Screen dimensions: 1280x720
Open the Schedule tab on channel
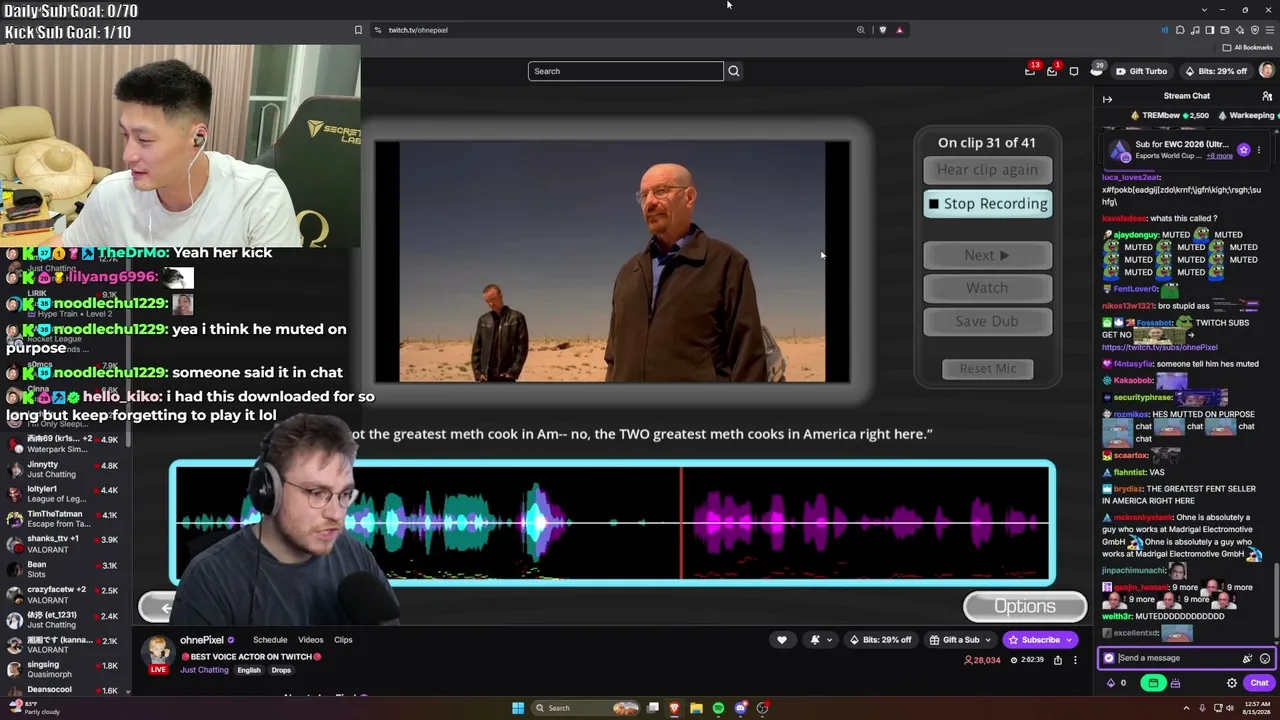pyautogui.click(x=270, y=640)
